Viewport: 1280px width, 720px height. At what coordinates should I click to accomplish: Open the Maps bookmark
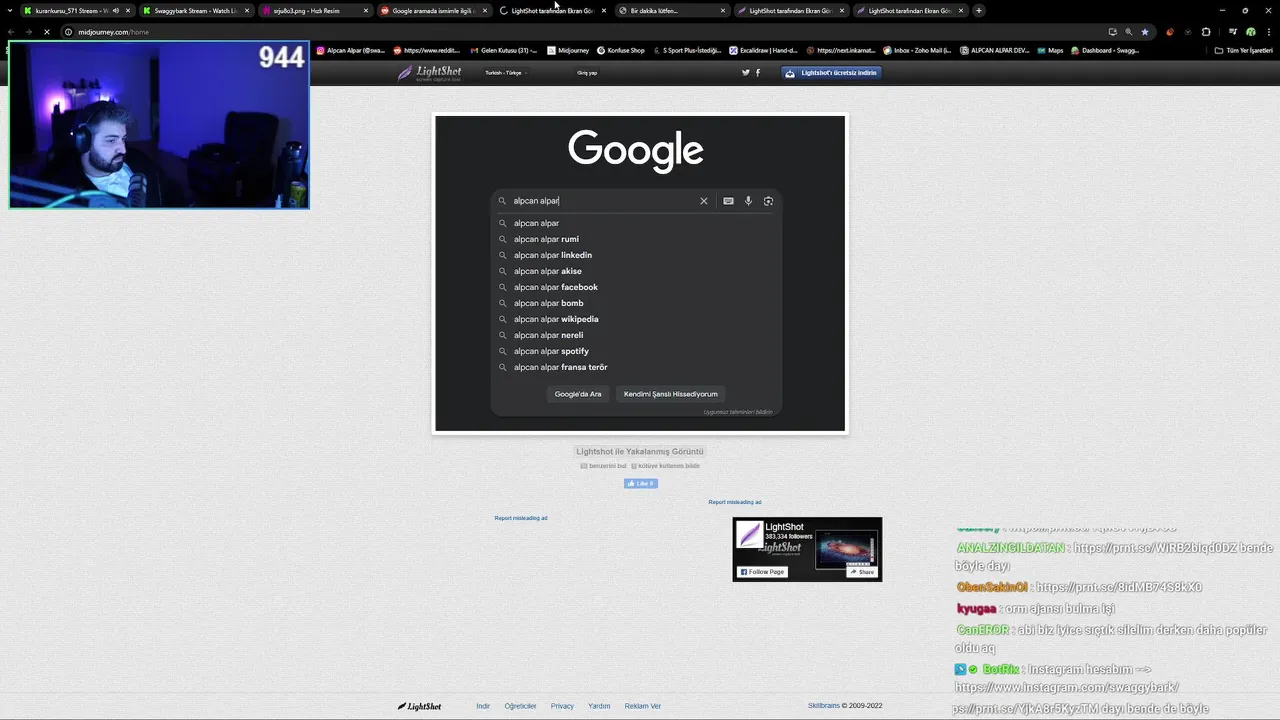[x=1050, y=50]
